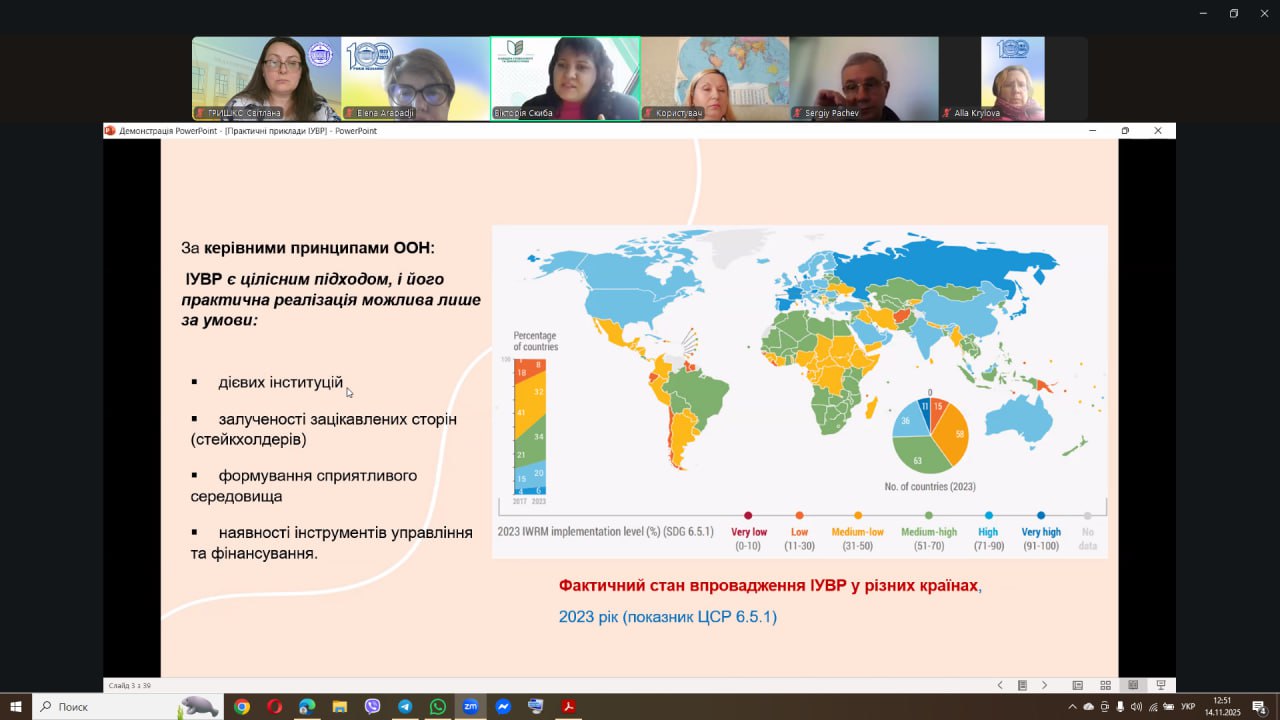Switch to Reading view in PowerPoint
1280x720 pixels.
coord(1133,685)
